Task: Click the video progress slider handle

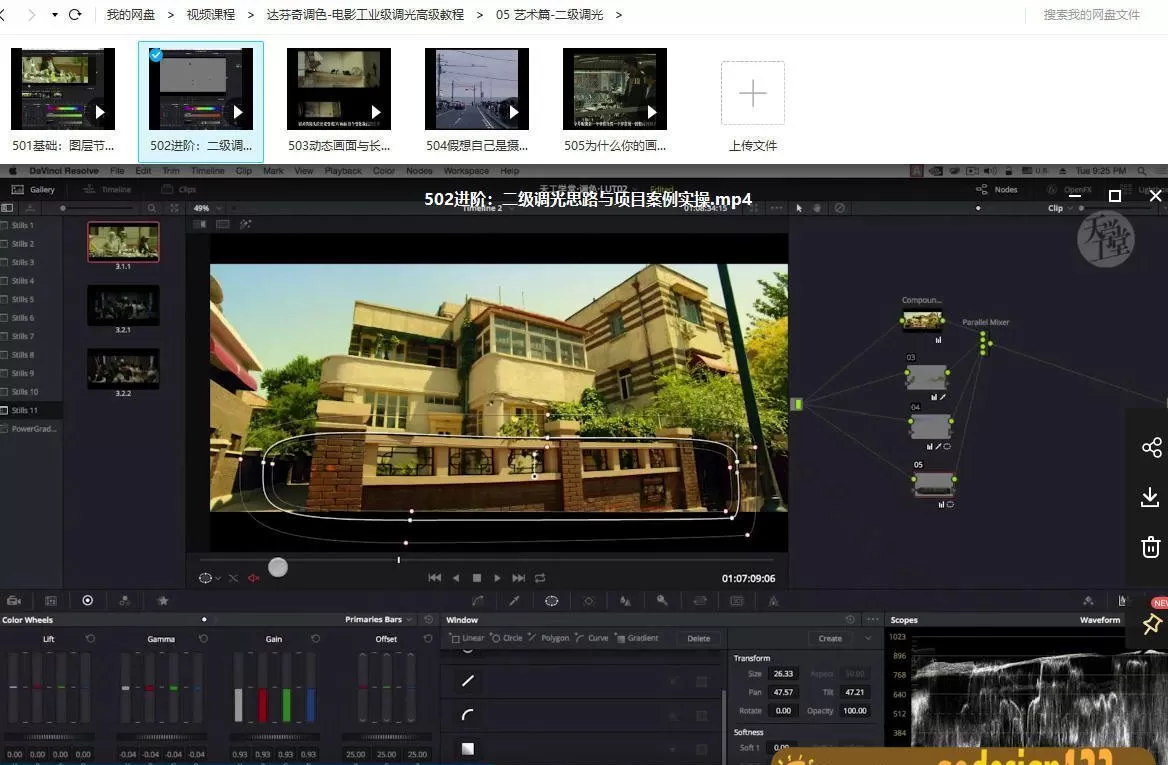Action: click(278, 567)
